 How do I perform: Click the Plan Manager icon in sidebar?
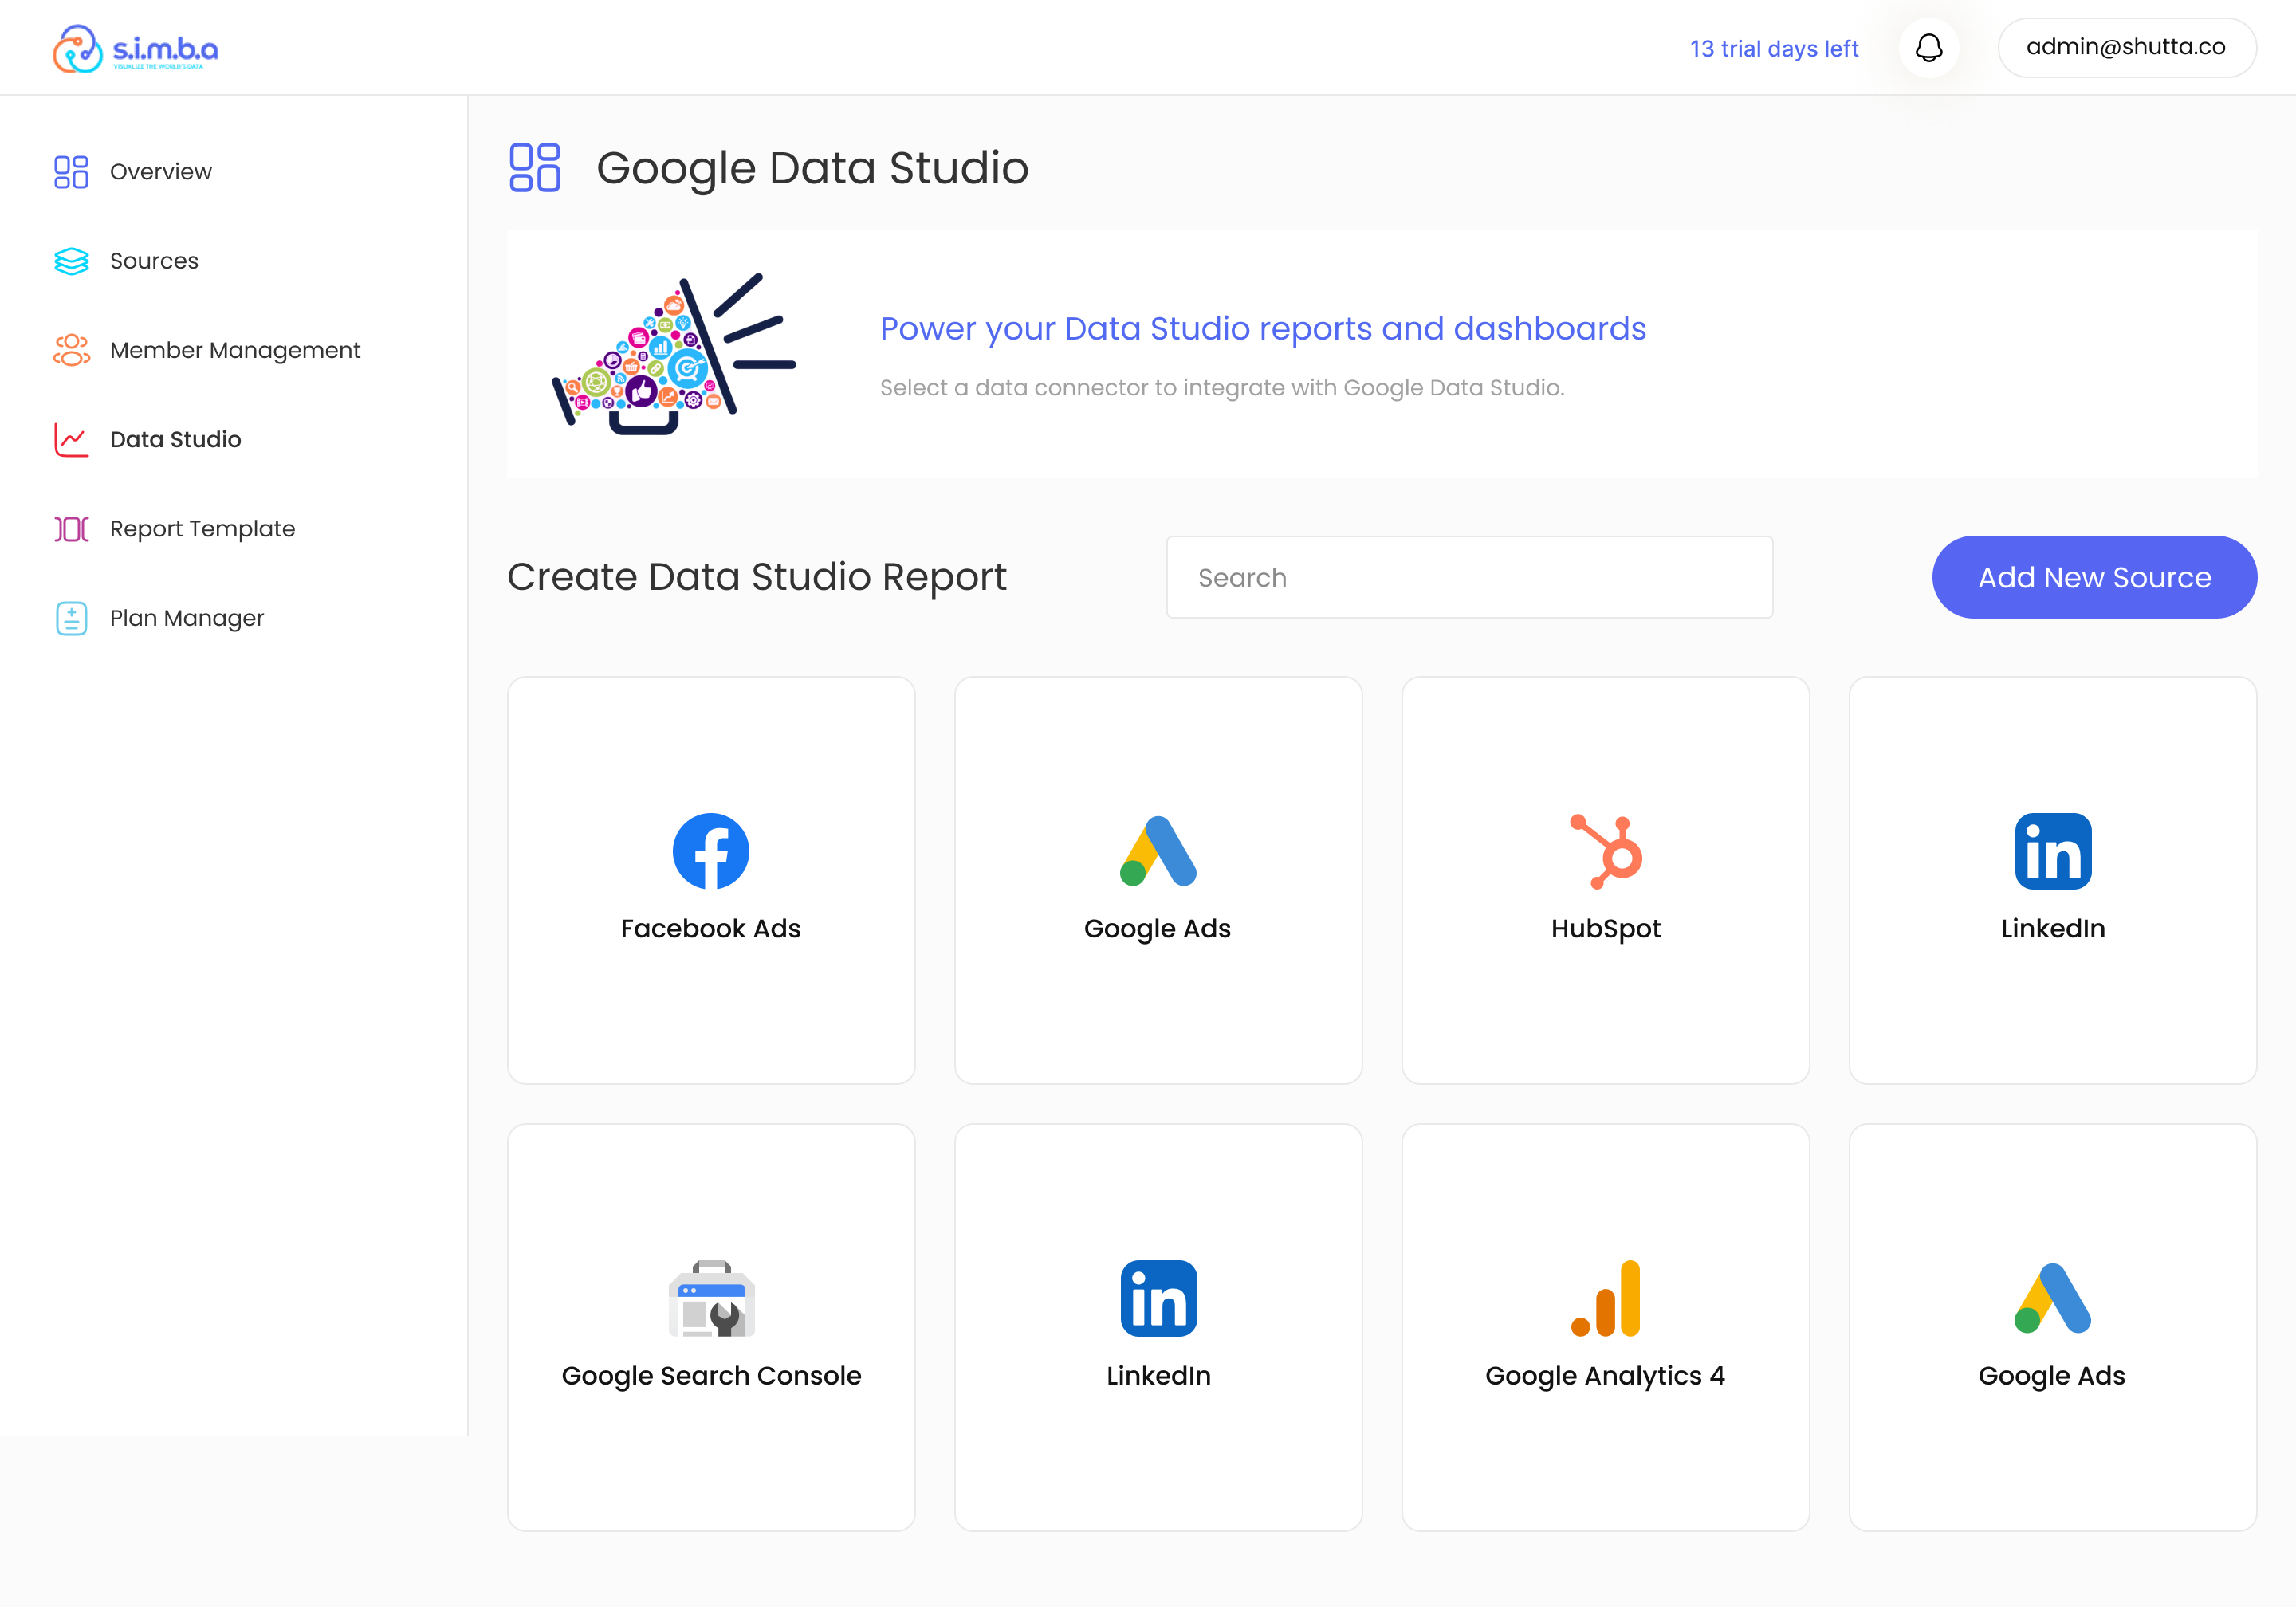pyautogui.click(x=71, y=618)
